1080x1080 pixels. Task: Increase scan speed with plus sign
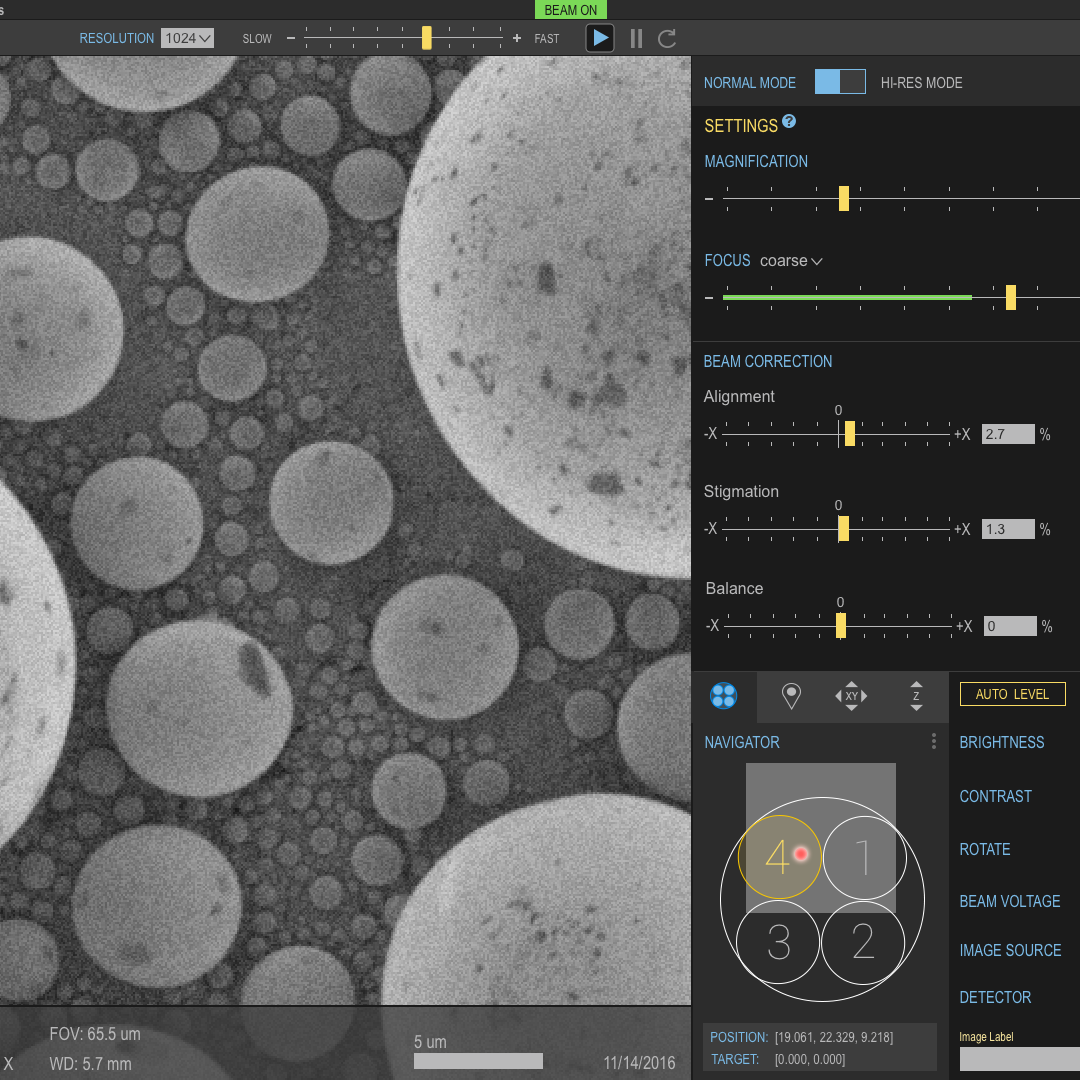coord(517,38)
